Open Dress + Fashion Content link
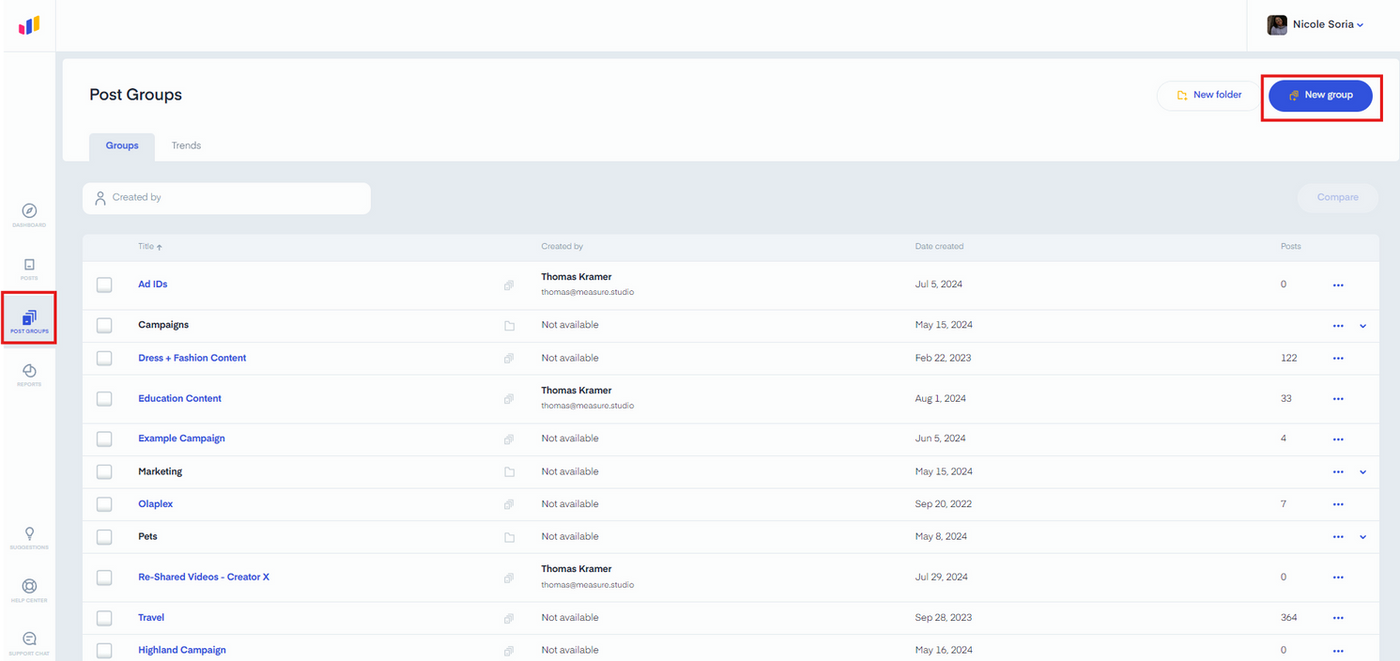Image resolution: width=1400 pixels, height=661 pixels. (x=192, y=358)
